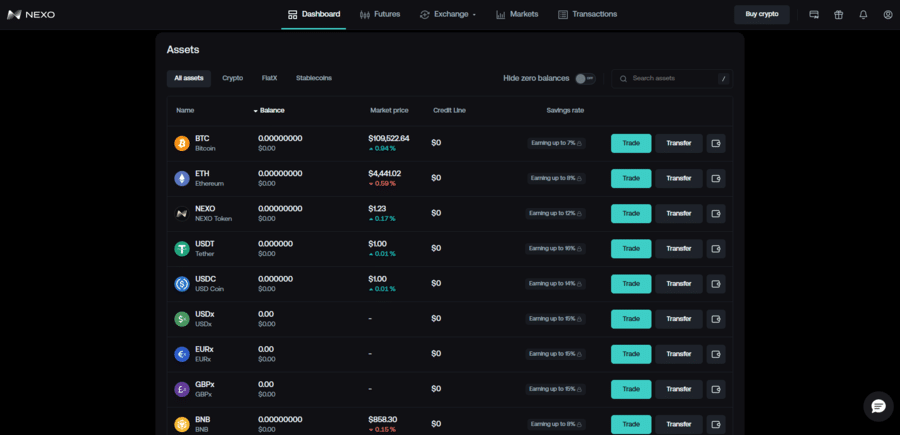The height and width of the screenshot is (435, 900).
Task: Click the wallet icon in ETH row
Action: coord(716,178)
